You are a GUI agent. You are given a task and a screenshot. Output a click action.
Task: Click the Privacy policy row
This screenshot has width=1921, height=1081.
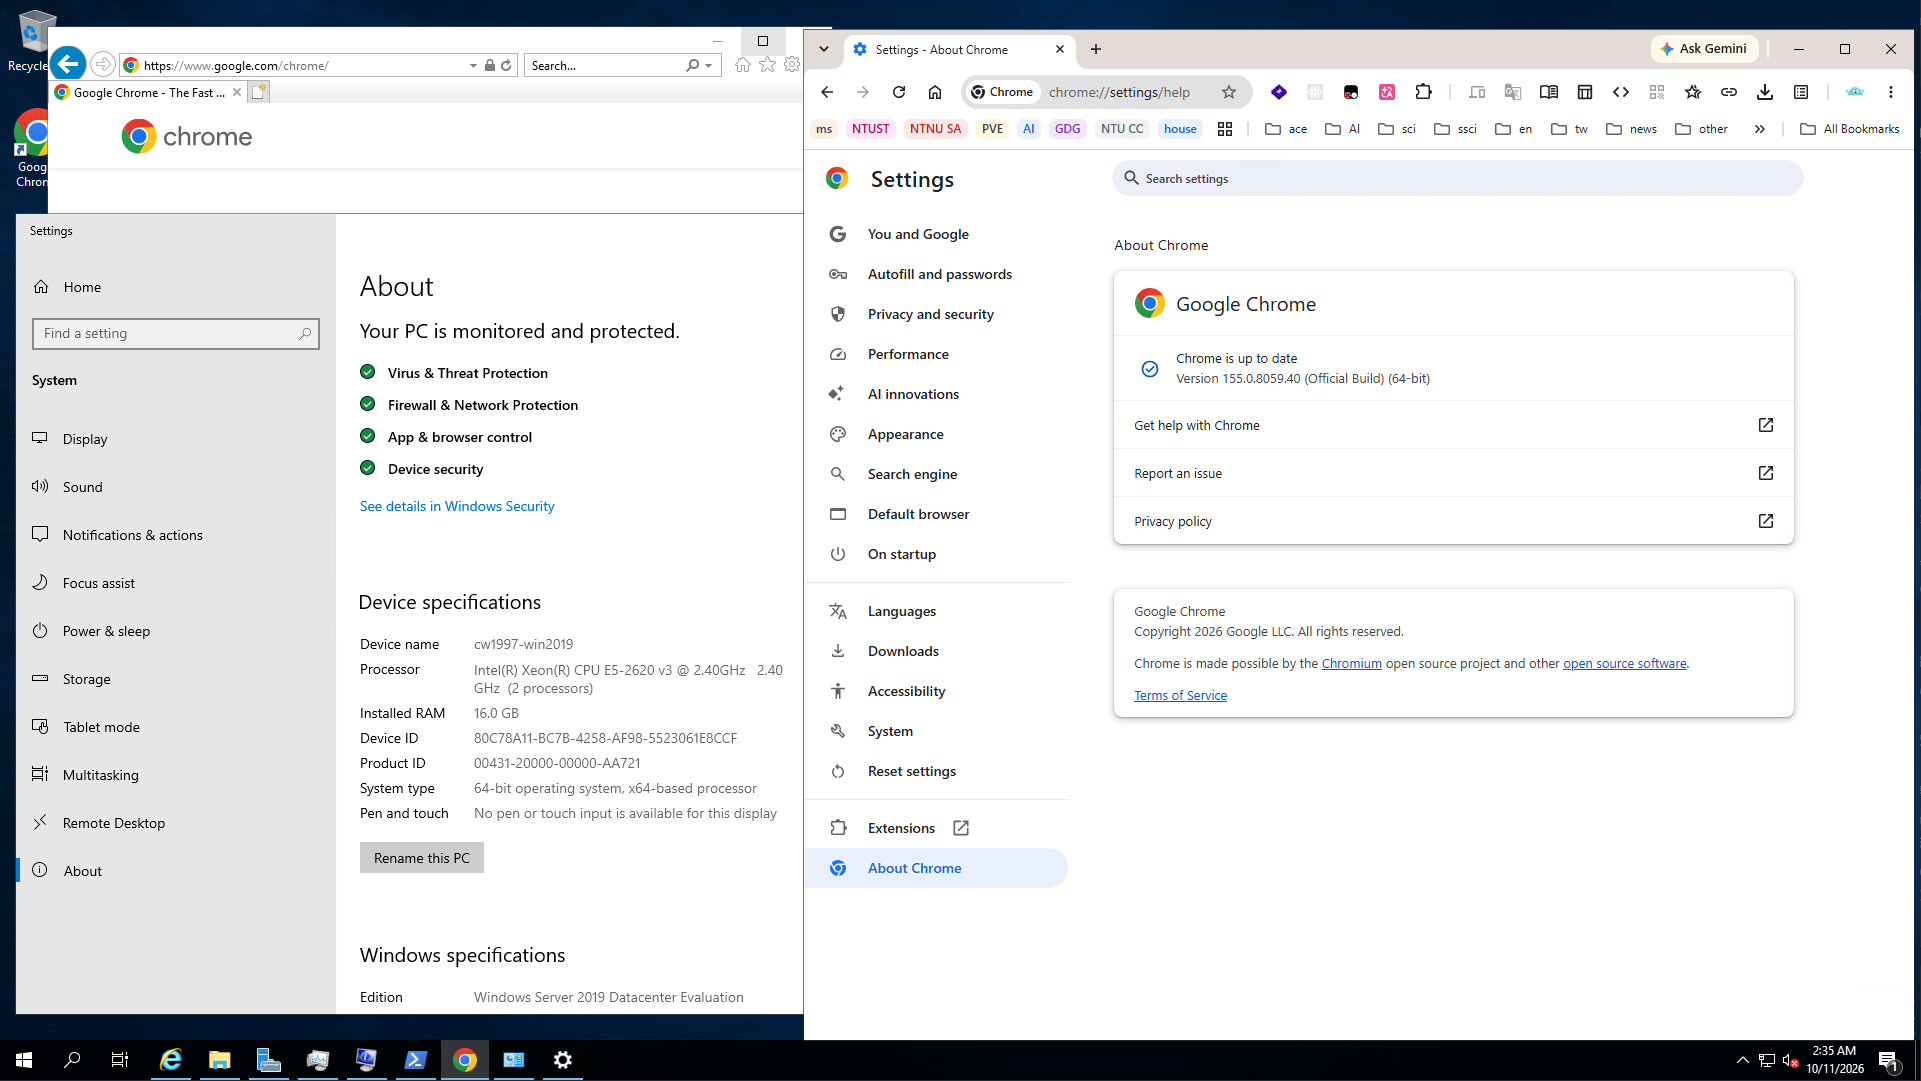[1454, 521]
